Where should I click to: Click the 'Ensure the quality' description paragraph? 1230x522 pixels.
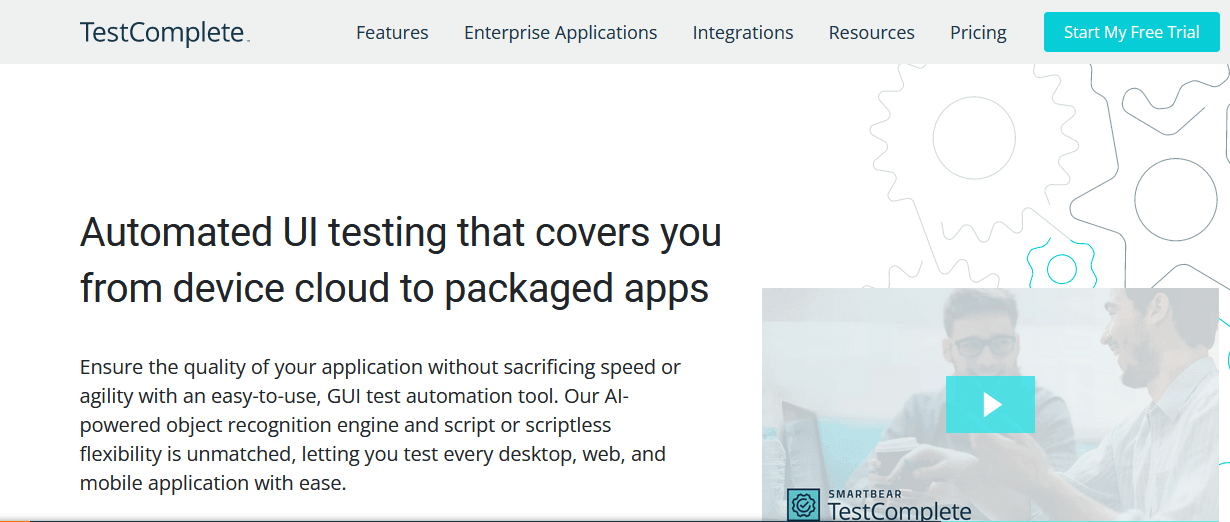pyautogui.click(x=380, y=425)
